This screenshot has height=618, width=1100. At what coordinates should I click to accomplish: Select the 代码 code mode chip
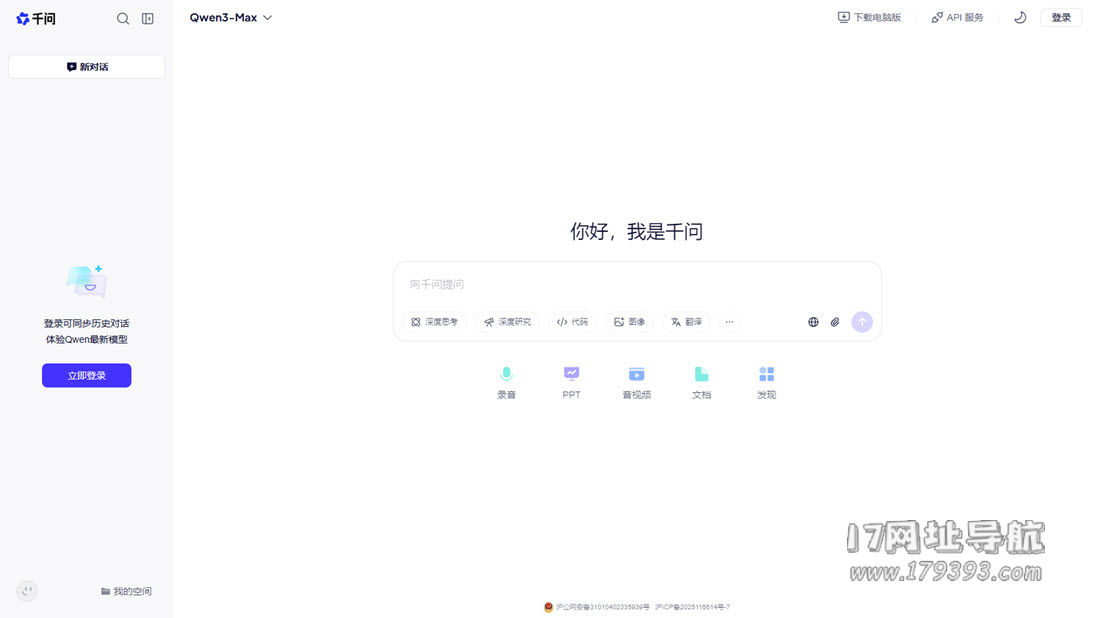click(573, 322)
